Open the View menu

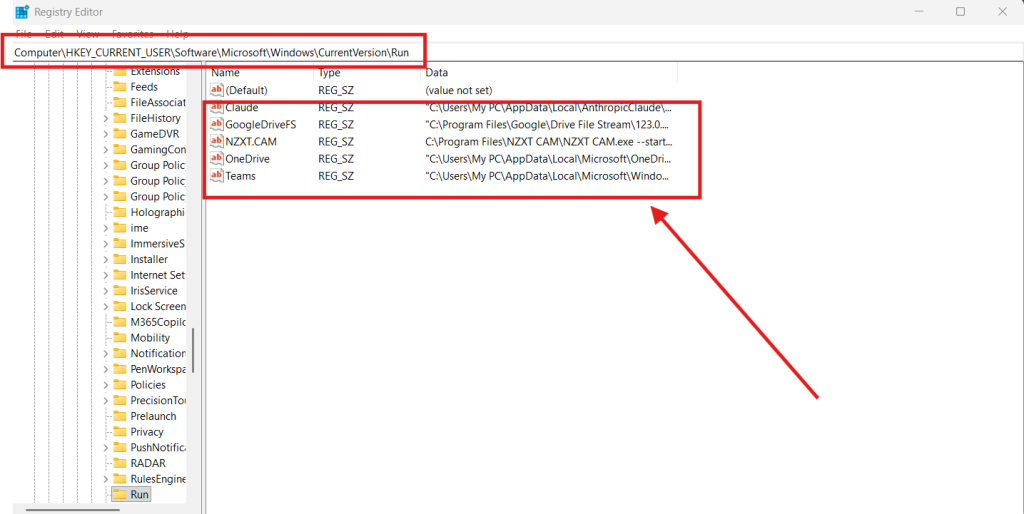click(x=88, y=33)
